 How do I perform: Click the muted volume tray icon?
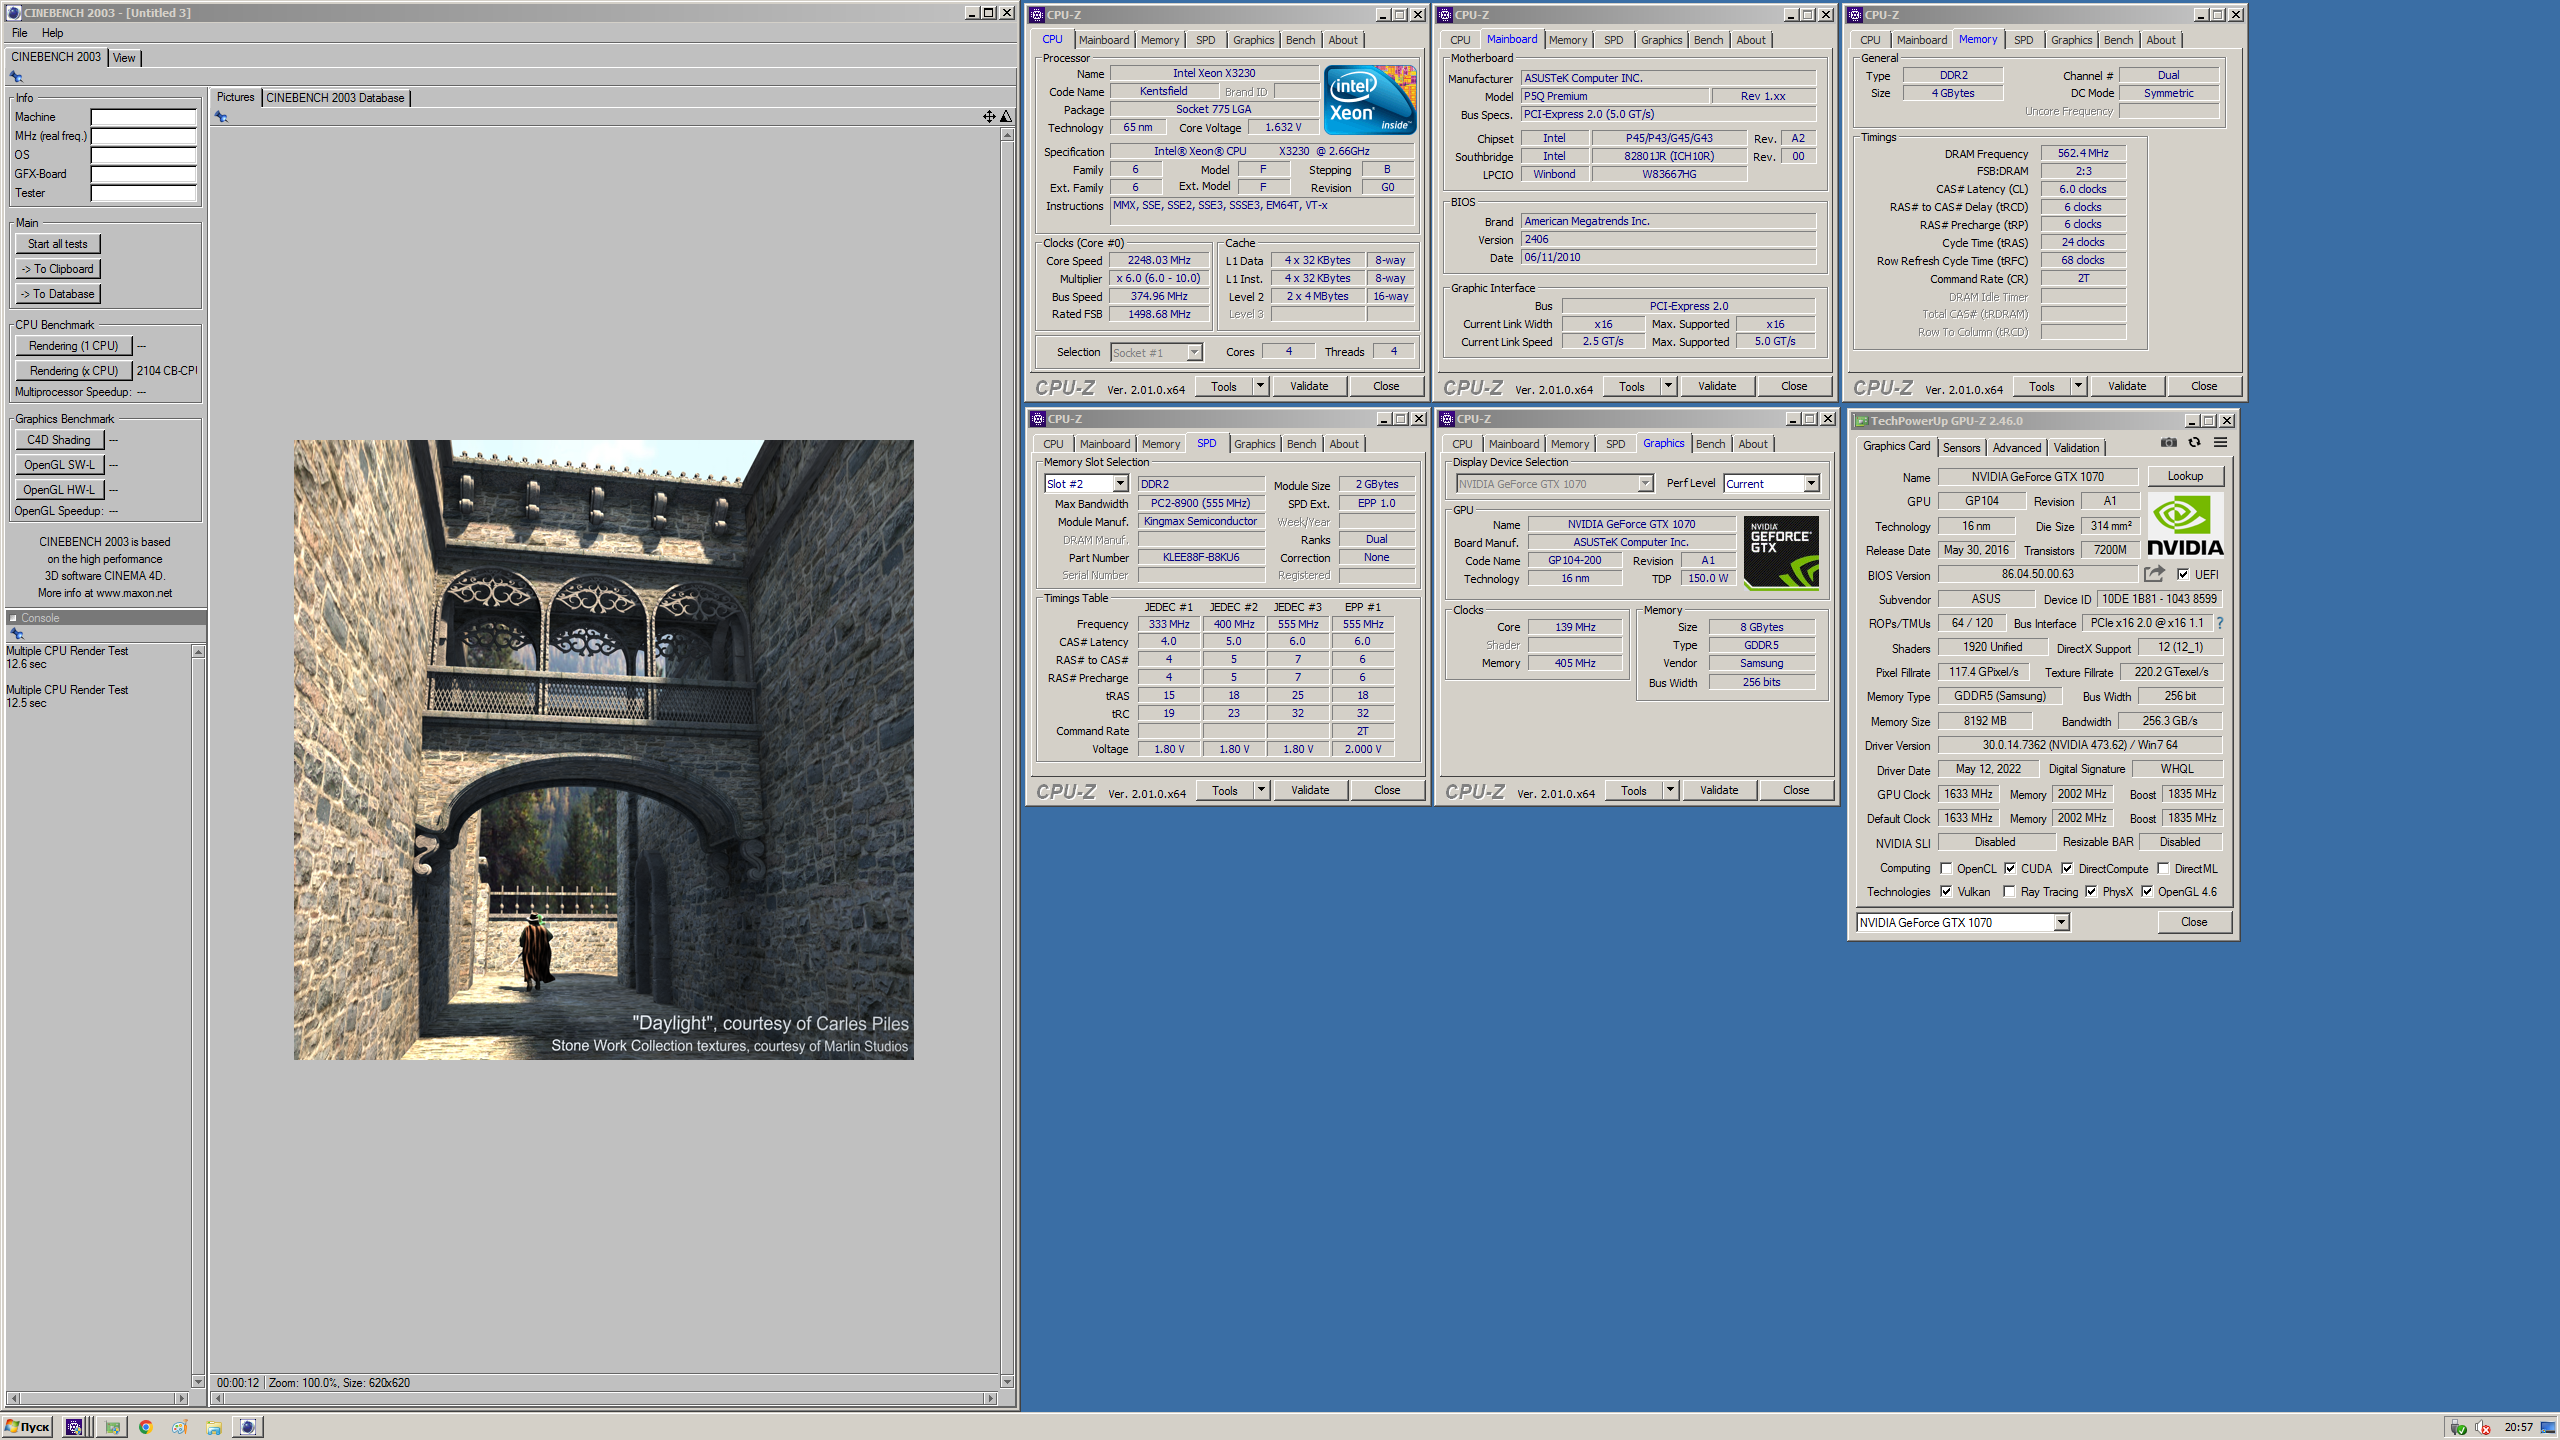[x=2483, y=1427]
